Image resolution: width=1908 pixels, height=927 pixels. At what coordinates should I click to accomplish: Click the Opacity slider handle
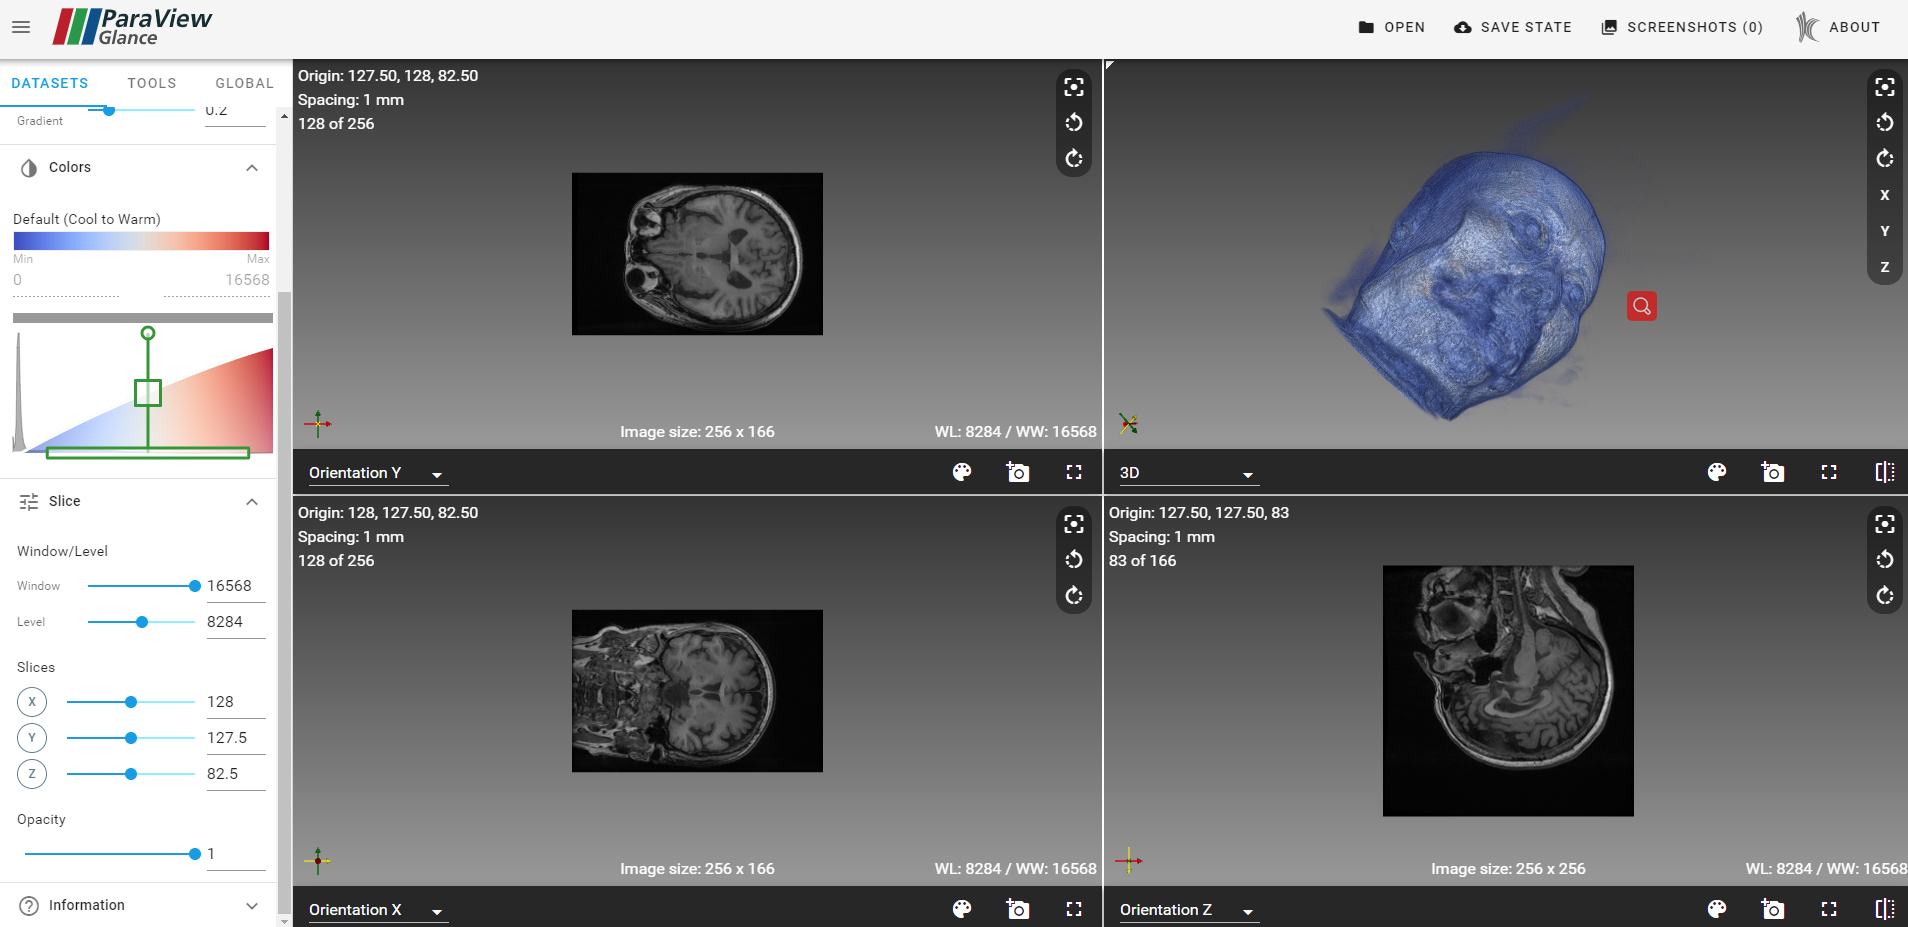coord(195,854)
